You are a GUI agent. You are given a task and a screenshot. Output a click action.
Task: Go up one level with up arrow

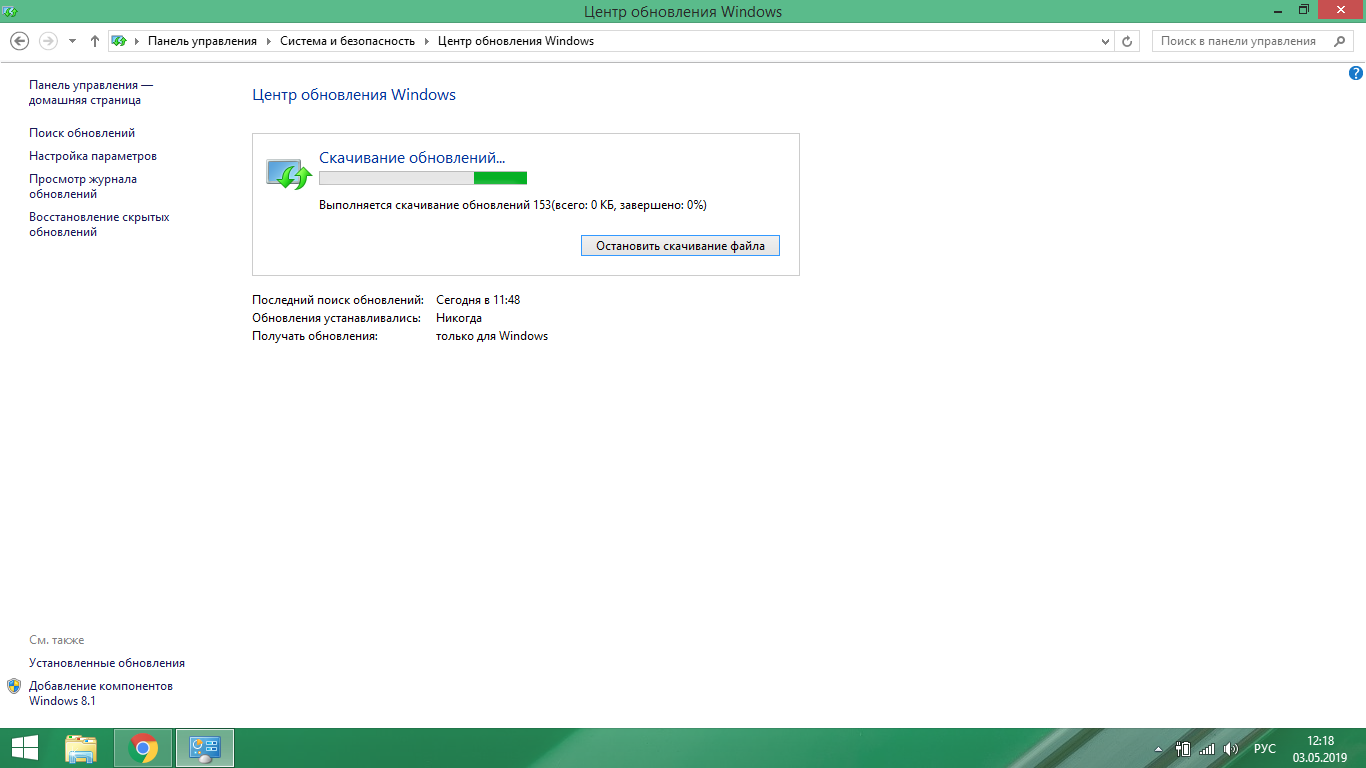[95, 41]
